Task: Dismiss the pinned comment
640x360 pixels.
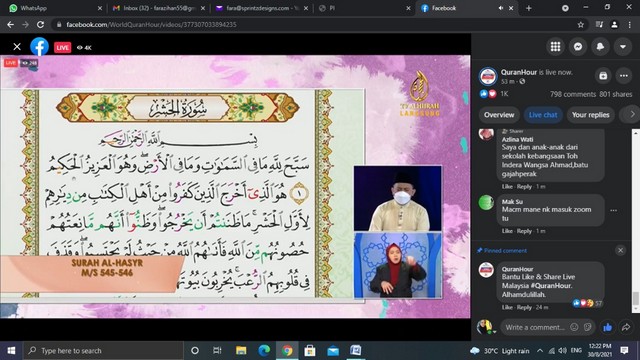Action: 620,250
